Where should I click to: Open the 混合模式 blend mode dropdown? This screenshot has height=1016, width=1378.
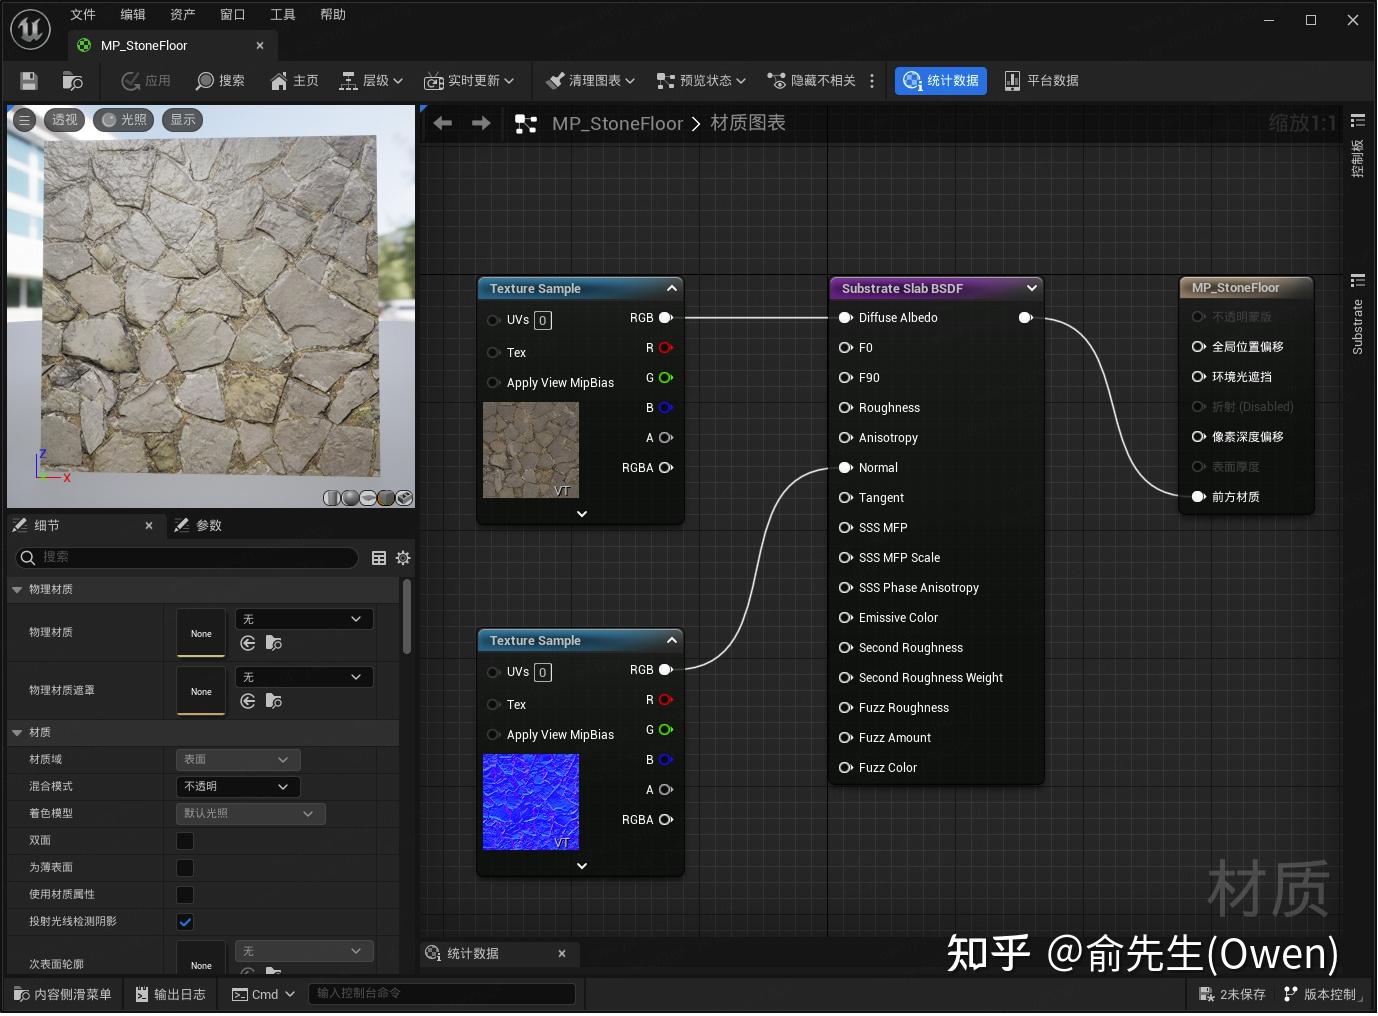pyautogui.click(x=237, y=787)
